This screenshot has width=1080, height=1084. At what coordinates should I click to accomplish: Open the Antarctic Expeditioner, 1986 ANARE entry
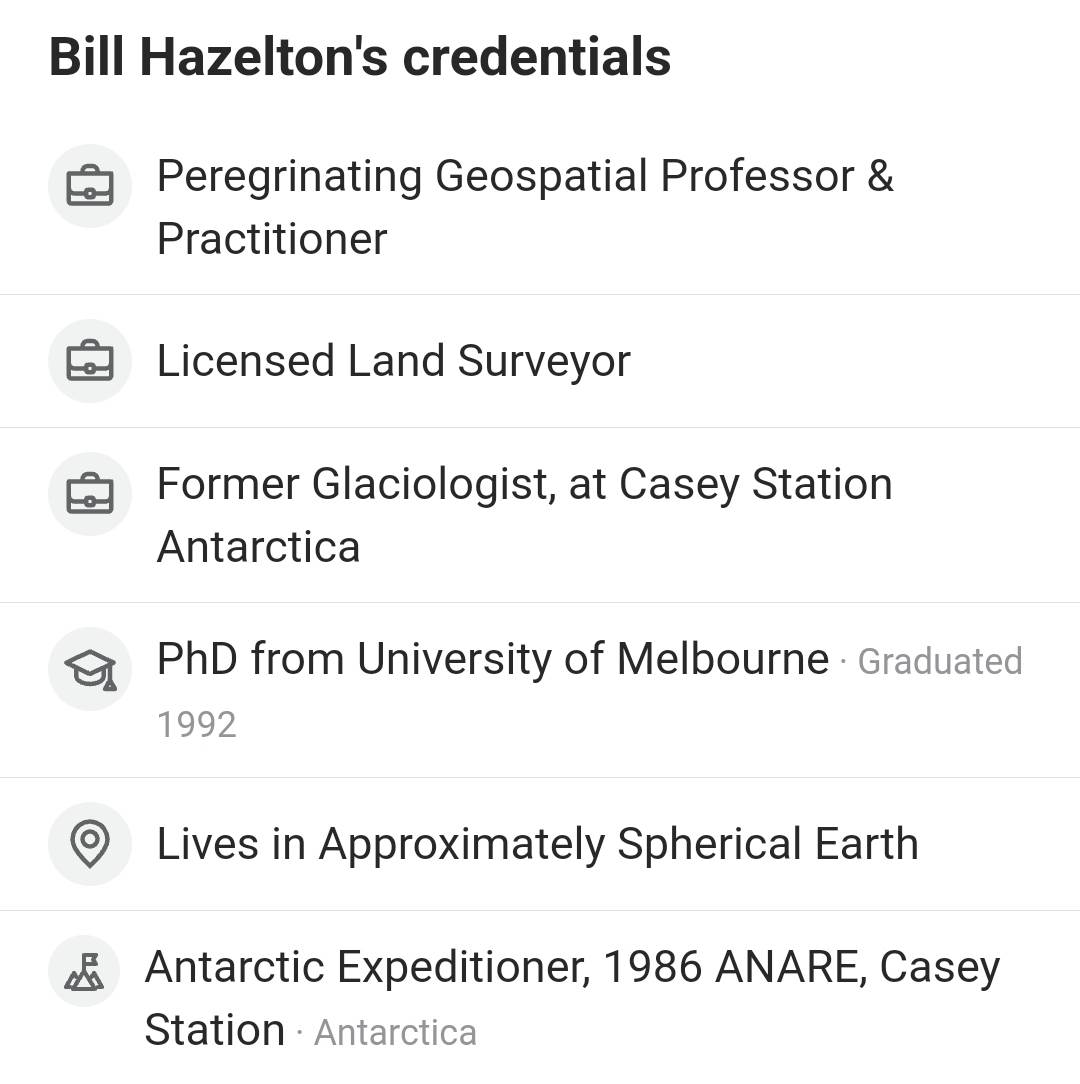[x=572, y=968]
